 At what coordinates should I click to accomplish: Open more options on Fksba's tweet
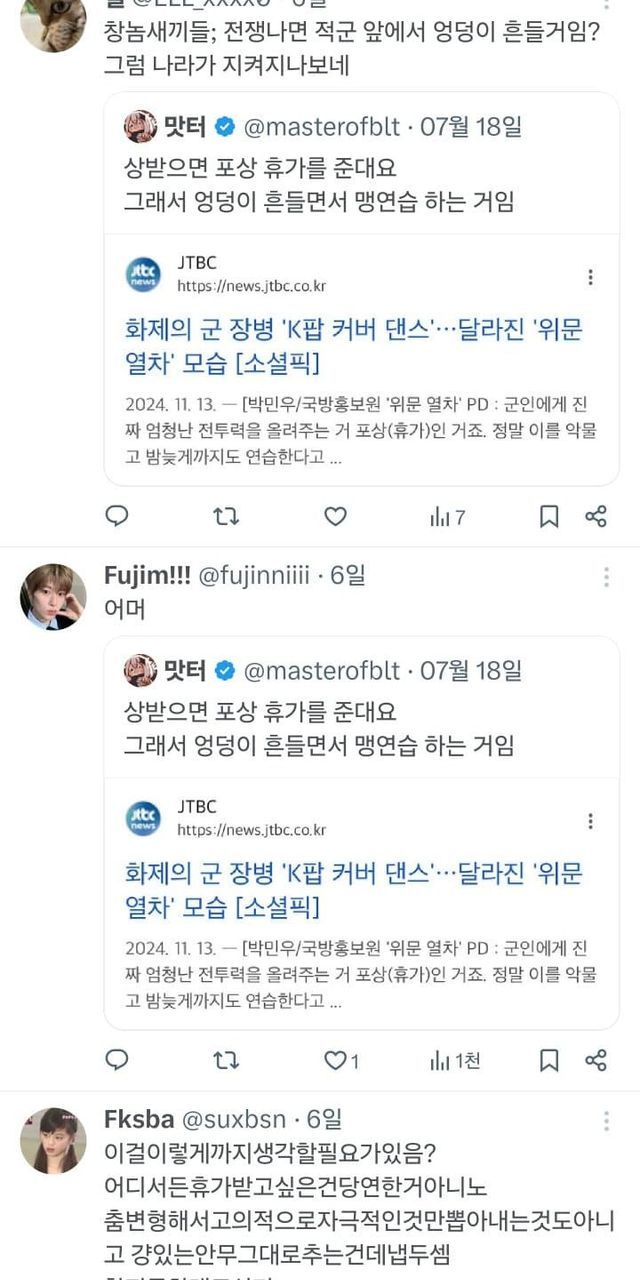click(x=606, y=1121)
